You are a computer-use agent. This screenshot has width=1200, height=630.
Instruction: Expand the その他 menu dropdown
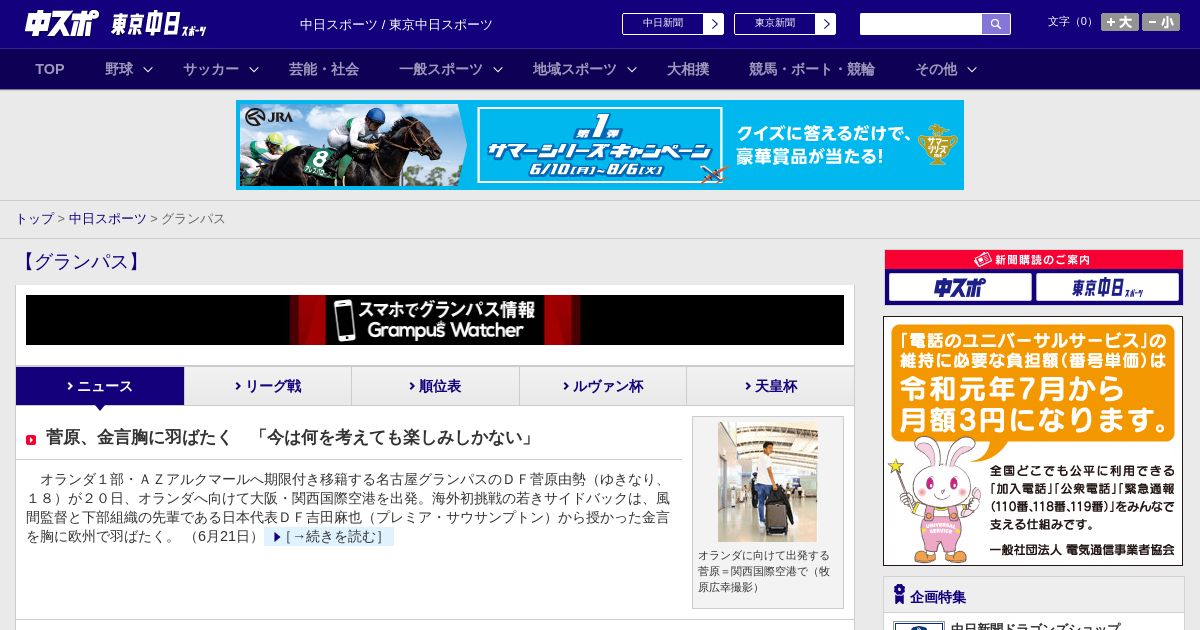coord(945,69)
